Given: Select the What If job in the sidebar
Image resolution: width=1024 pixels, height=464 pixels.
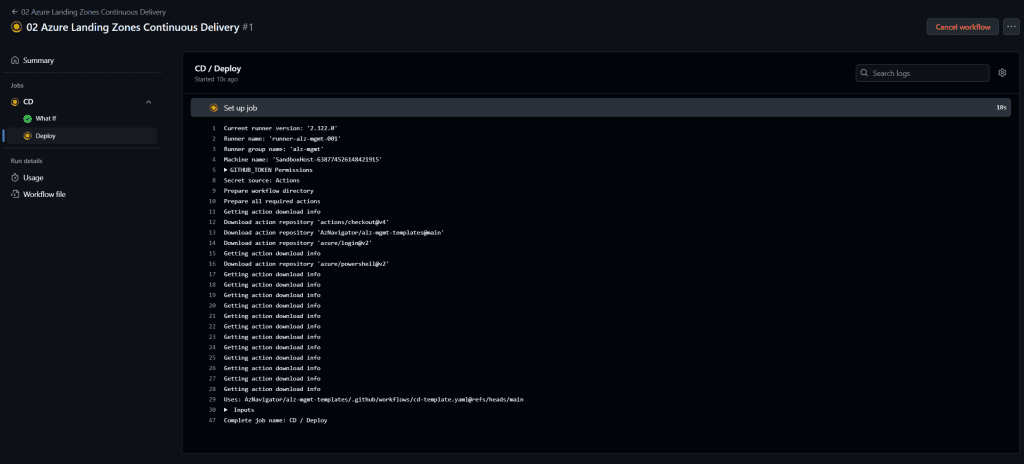Looking at the screenshot, I should pos(47,118).
